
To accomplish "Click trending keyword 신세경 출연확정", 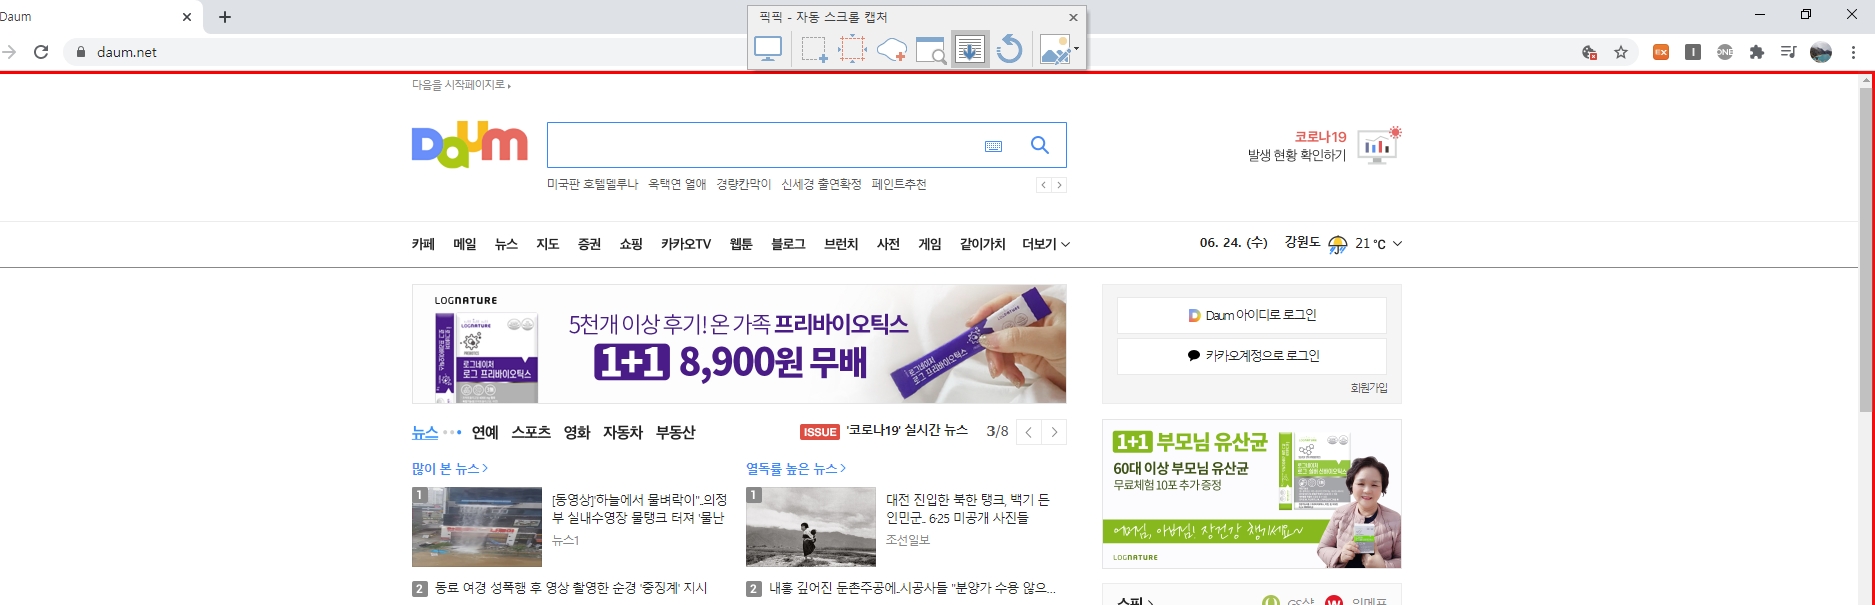I will [821, 184].
